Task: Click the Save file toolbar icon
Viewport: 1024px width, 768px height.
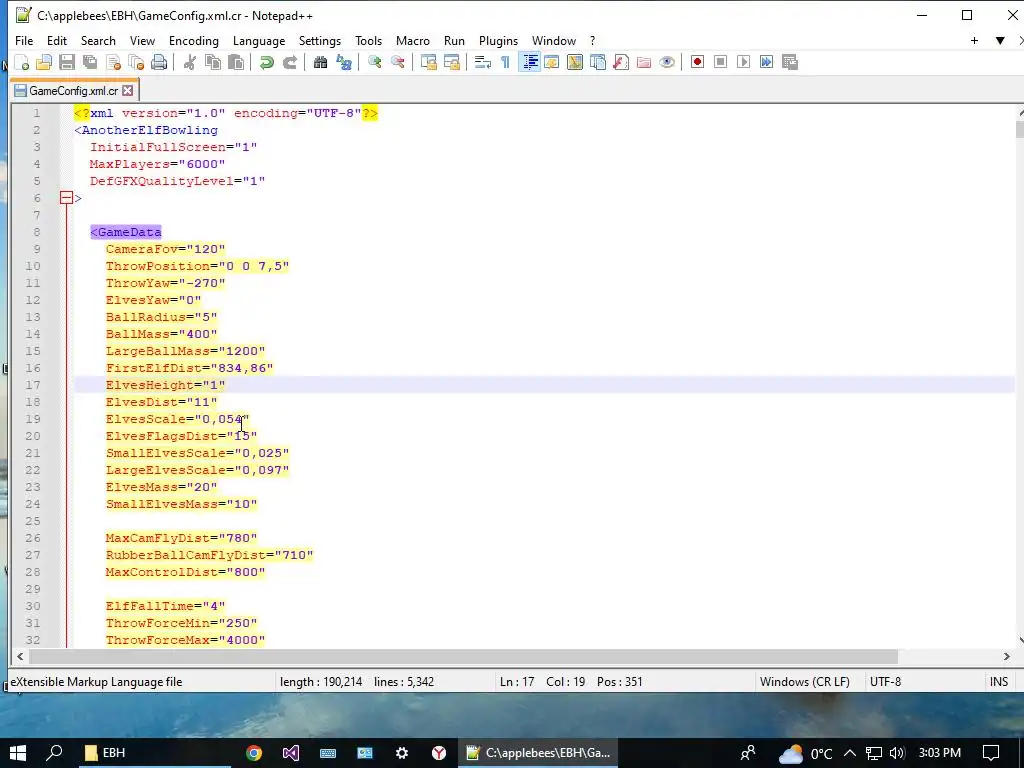Action: click(67, 62)
